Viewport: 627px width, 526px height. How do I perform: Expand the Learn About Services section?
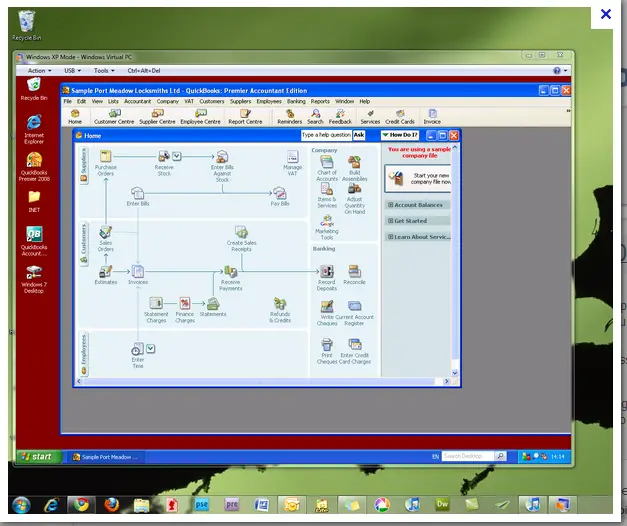[x=419, y=237]
